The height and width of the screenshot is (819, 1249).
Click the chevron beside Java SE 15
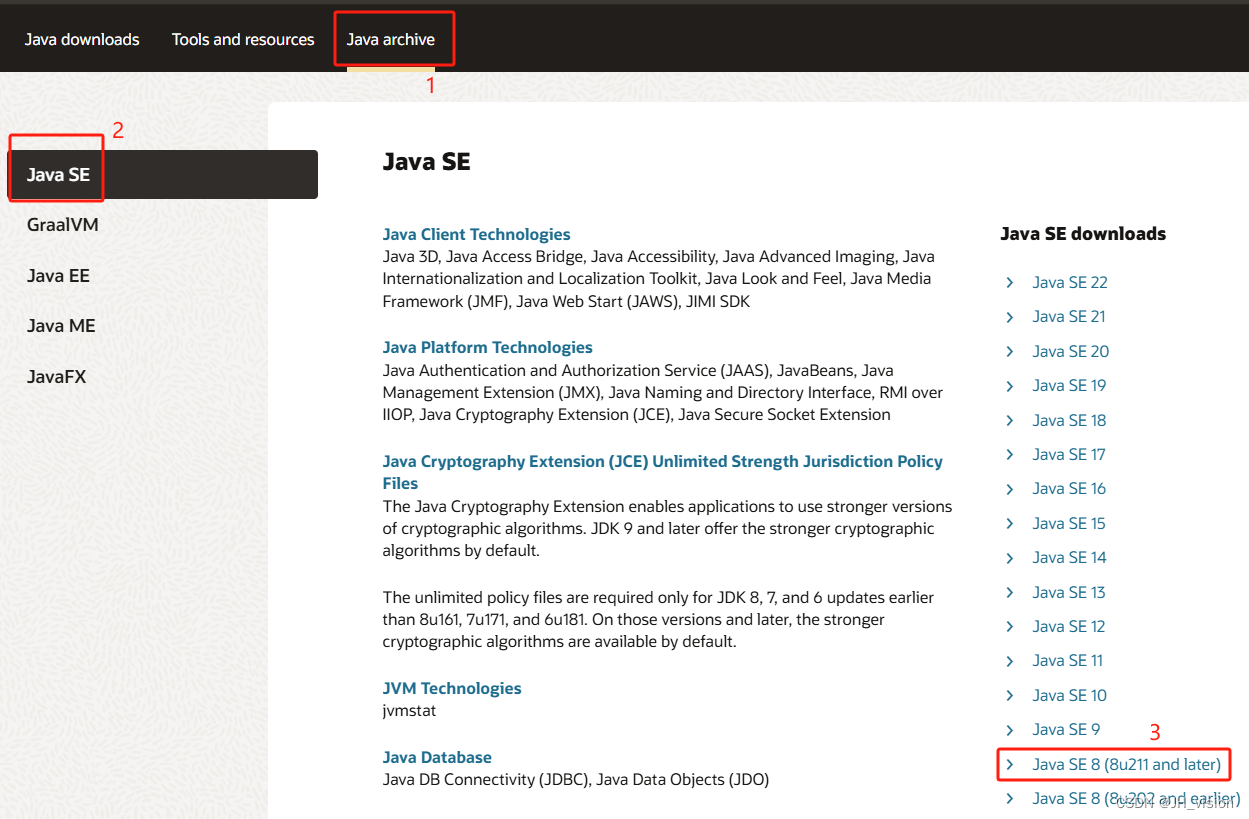1010,524
